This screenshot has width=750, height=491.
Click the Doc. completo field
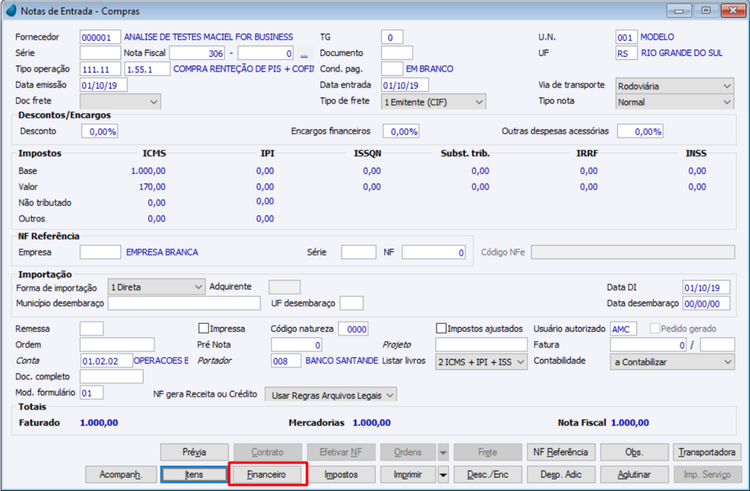tap(111, 377)
